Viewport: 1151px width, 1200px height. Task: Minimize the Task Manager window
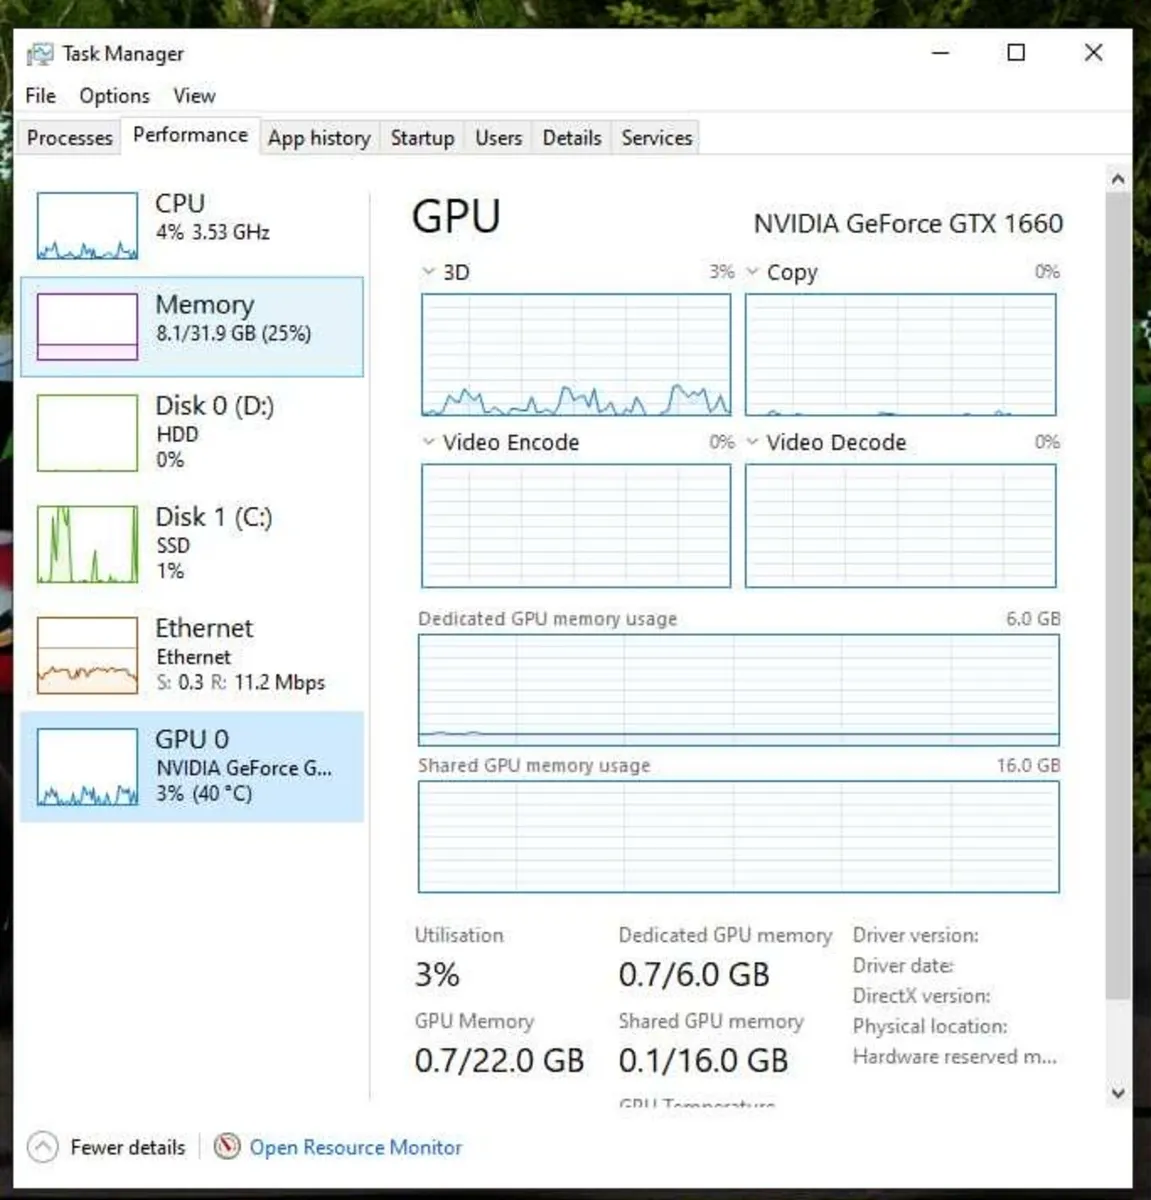click(x=940, y=53)
